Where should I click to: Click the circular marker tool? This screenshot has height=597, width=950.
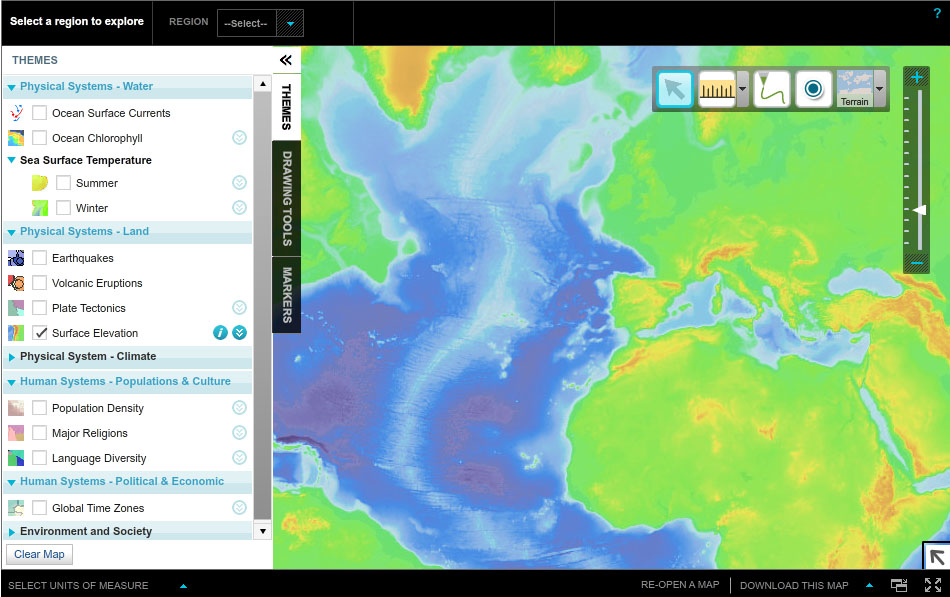pyautogui.click(x=813, y=89)
